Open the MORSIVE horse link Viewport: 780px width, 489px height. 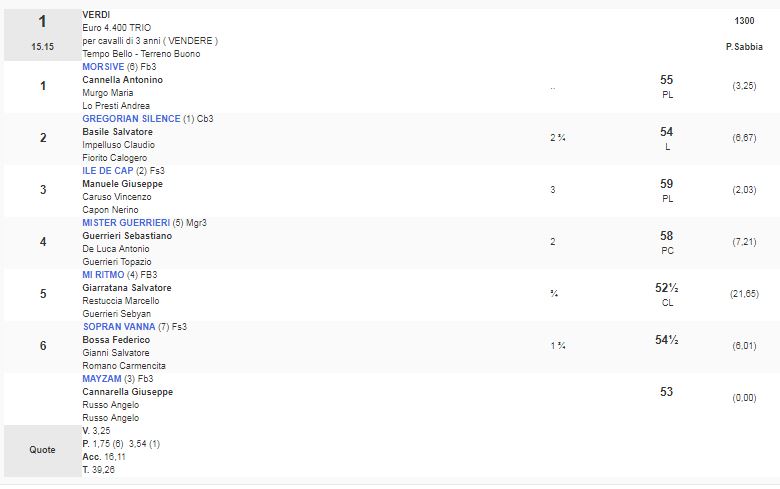[x=103, y=66]
